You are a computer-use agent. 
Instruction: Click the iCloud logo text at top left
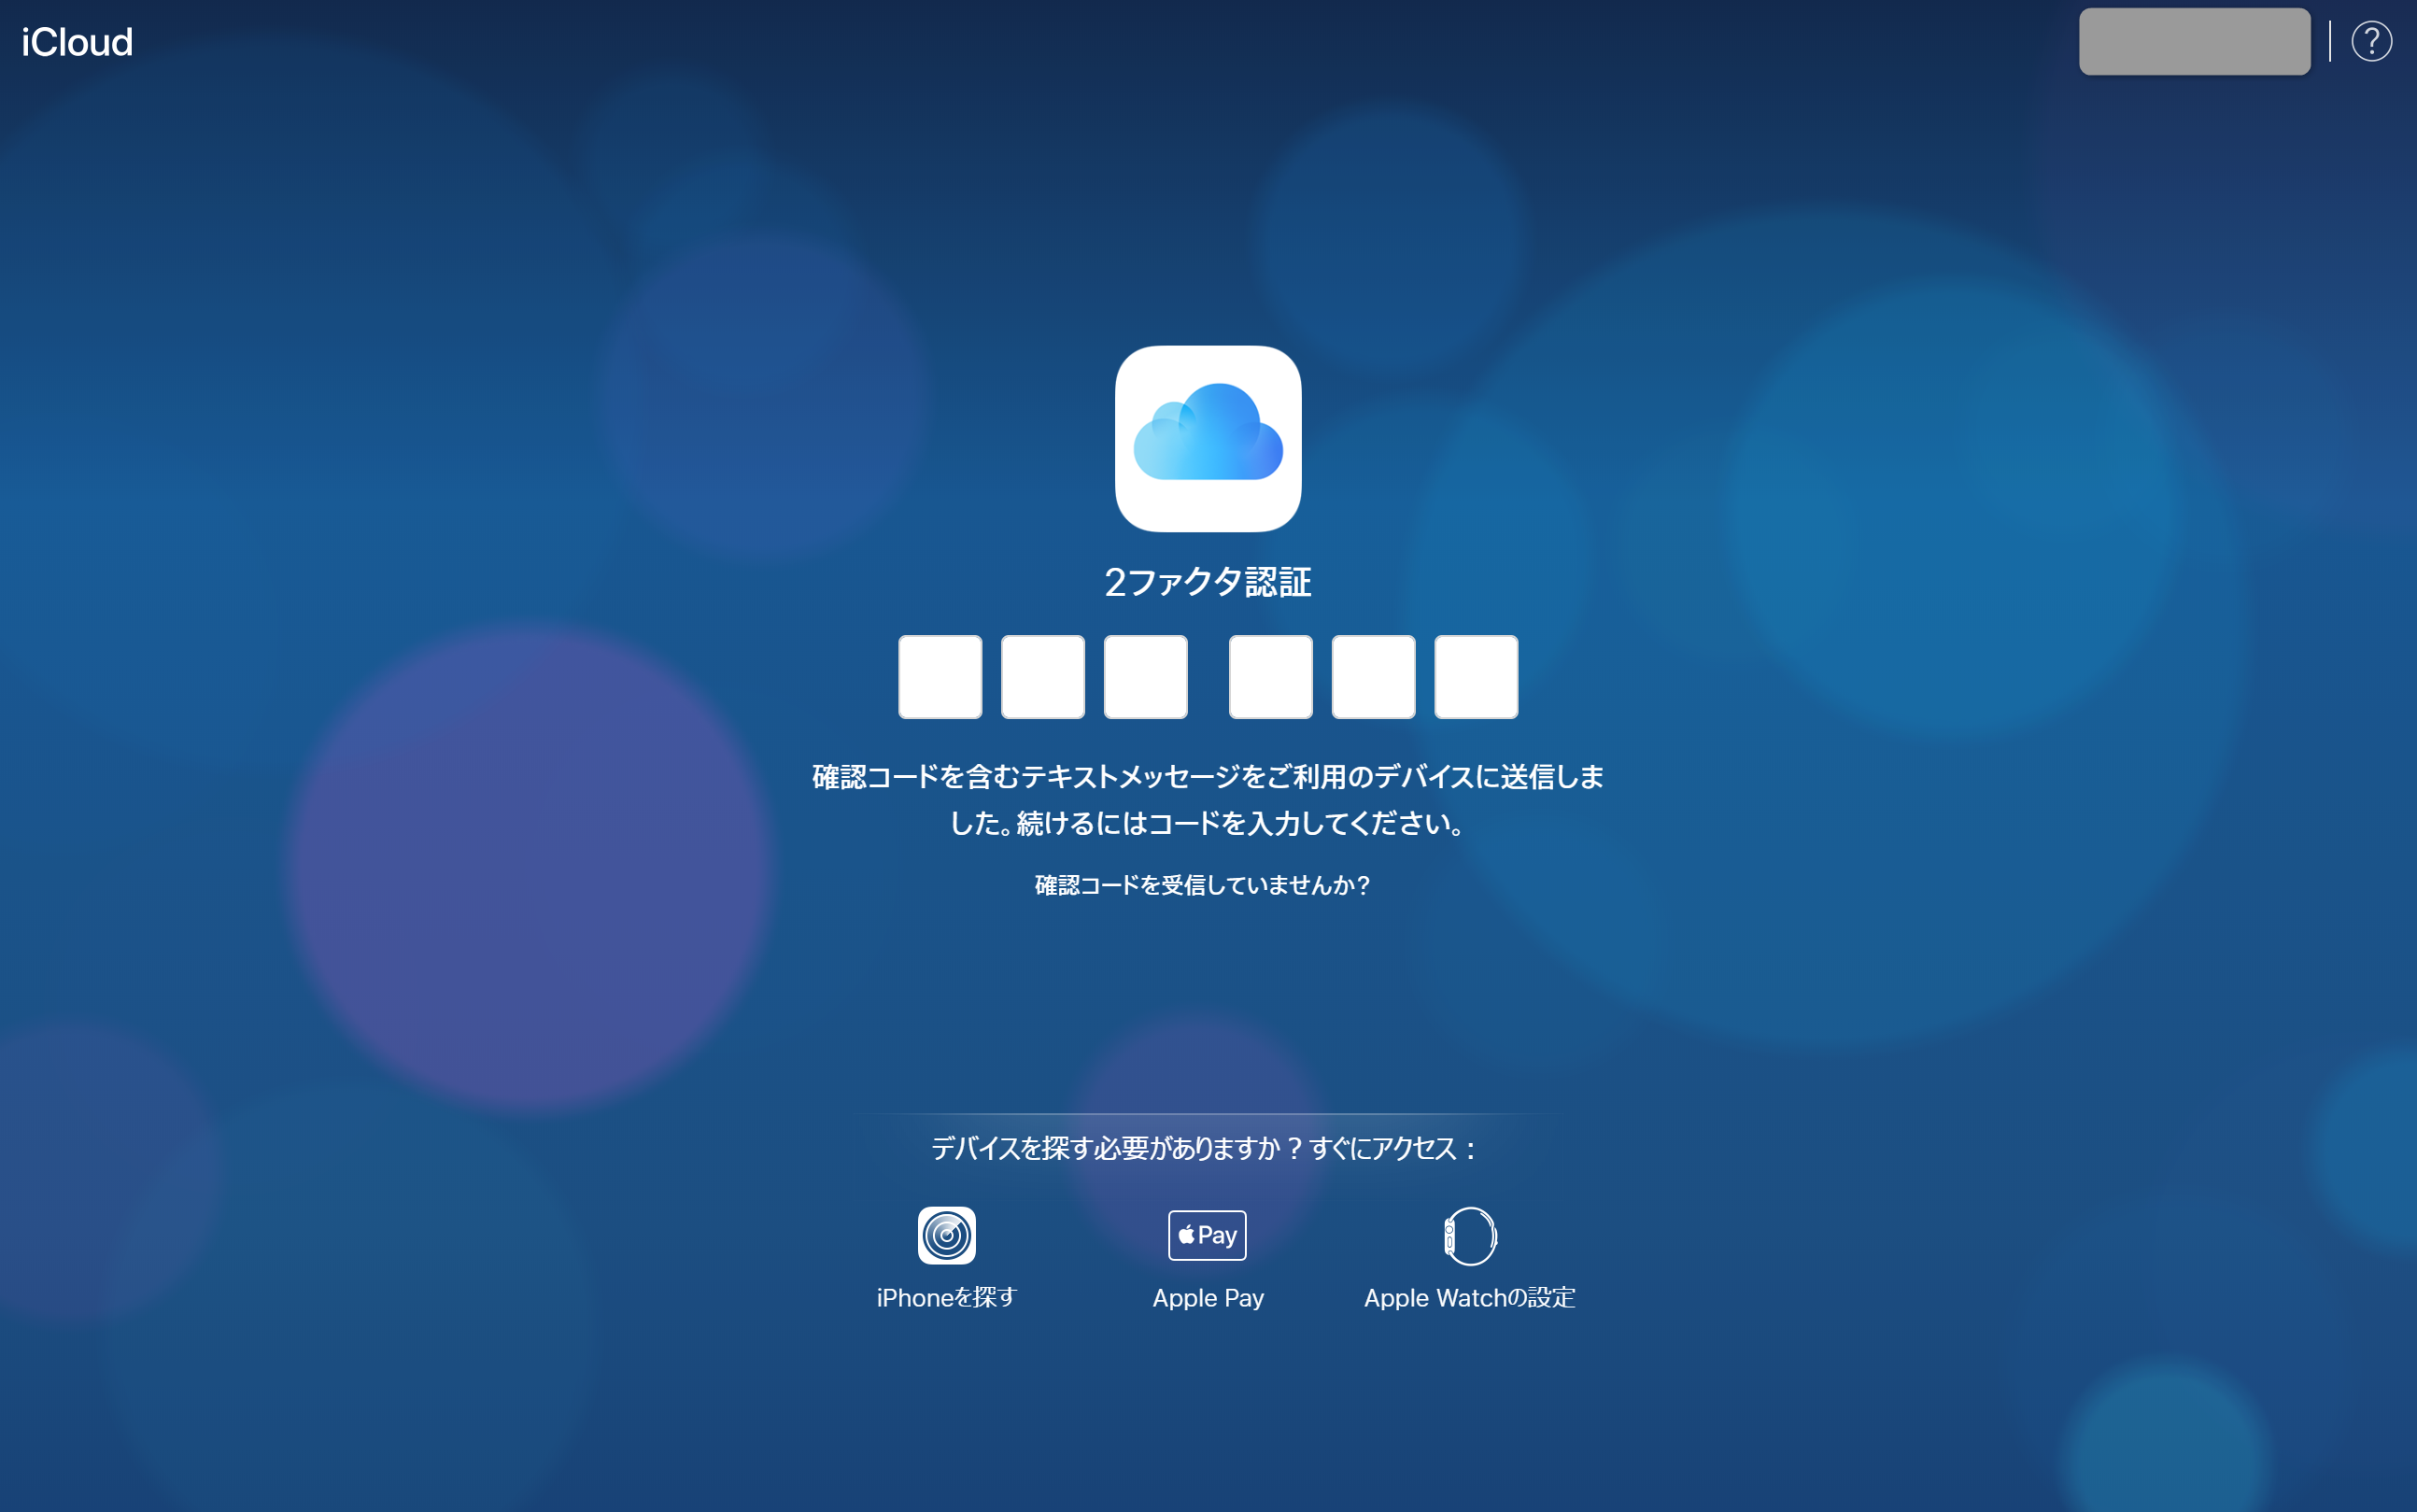[x=77, y=42]
